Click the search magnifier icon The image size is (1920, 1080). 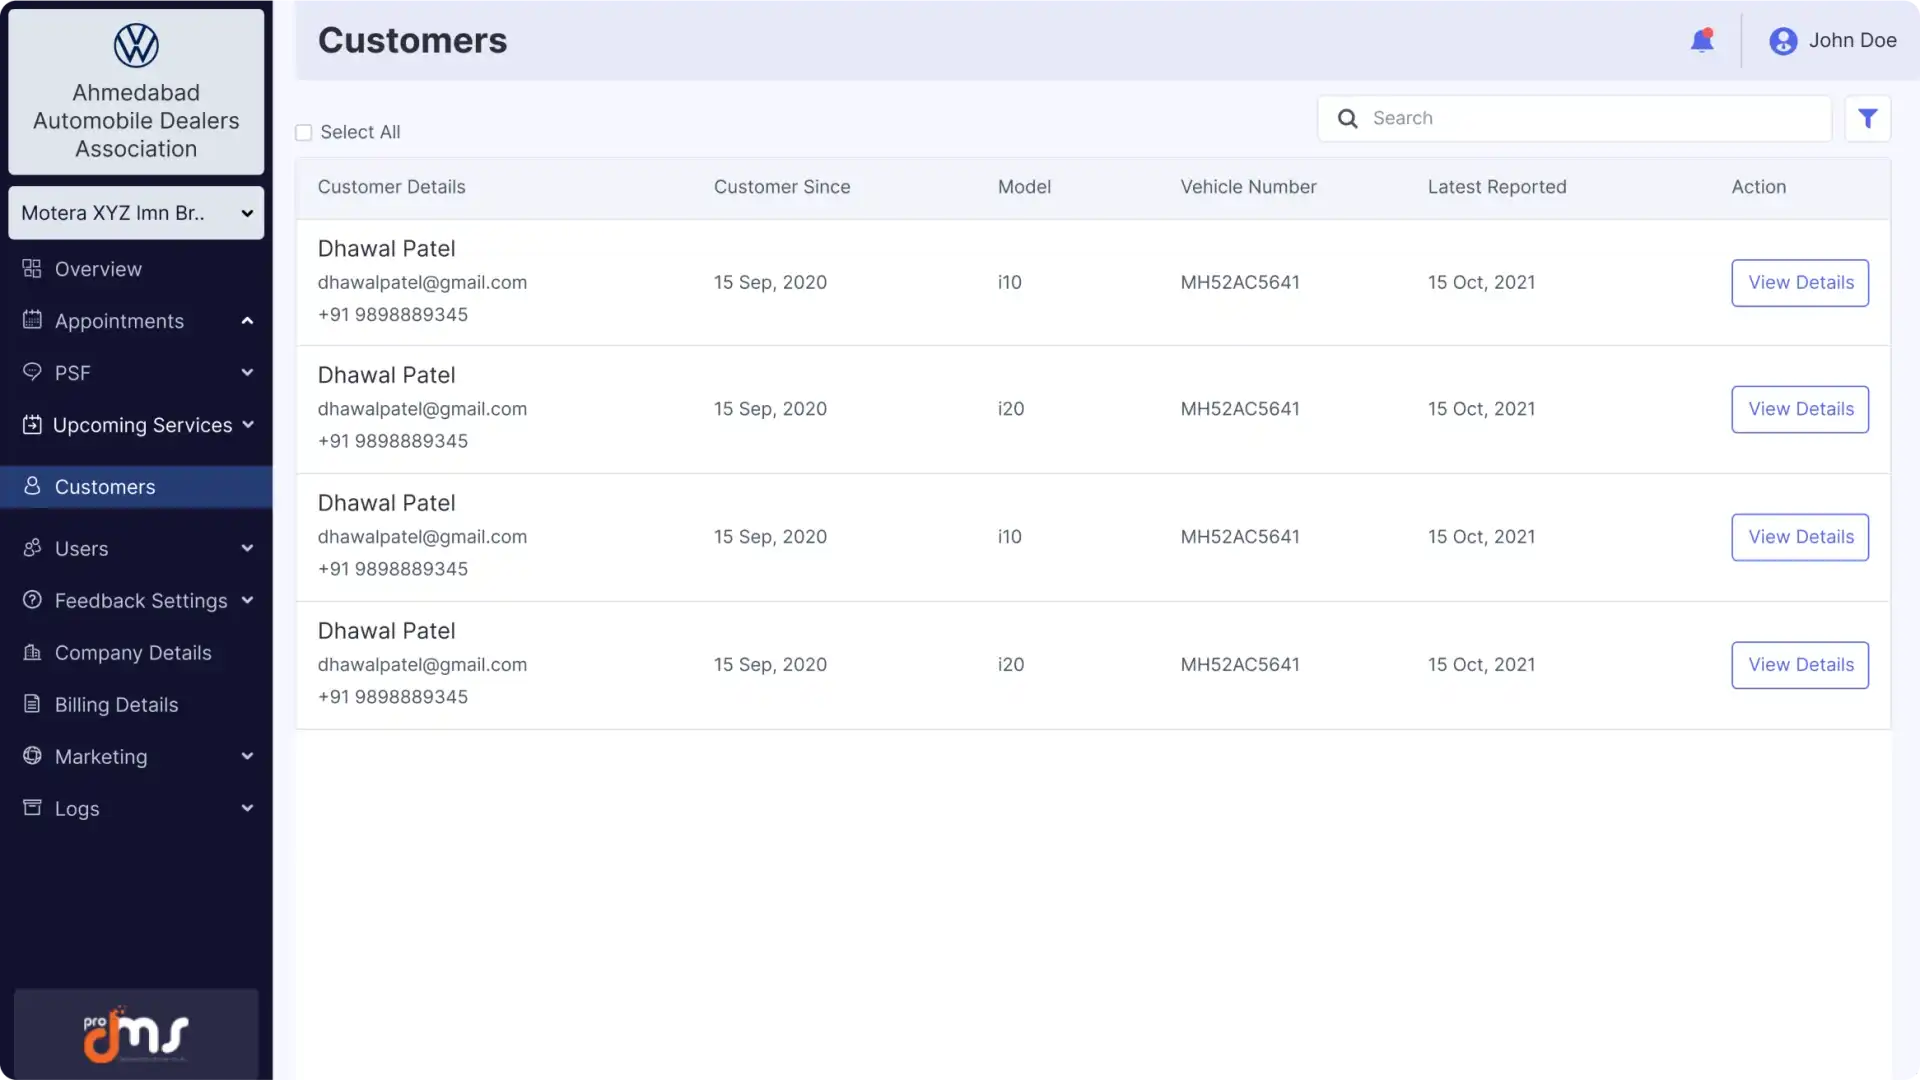1346,117
